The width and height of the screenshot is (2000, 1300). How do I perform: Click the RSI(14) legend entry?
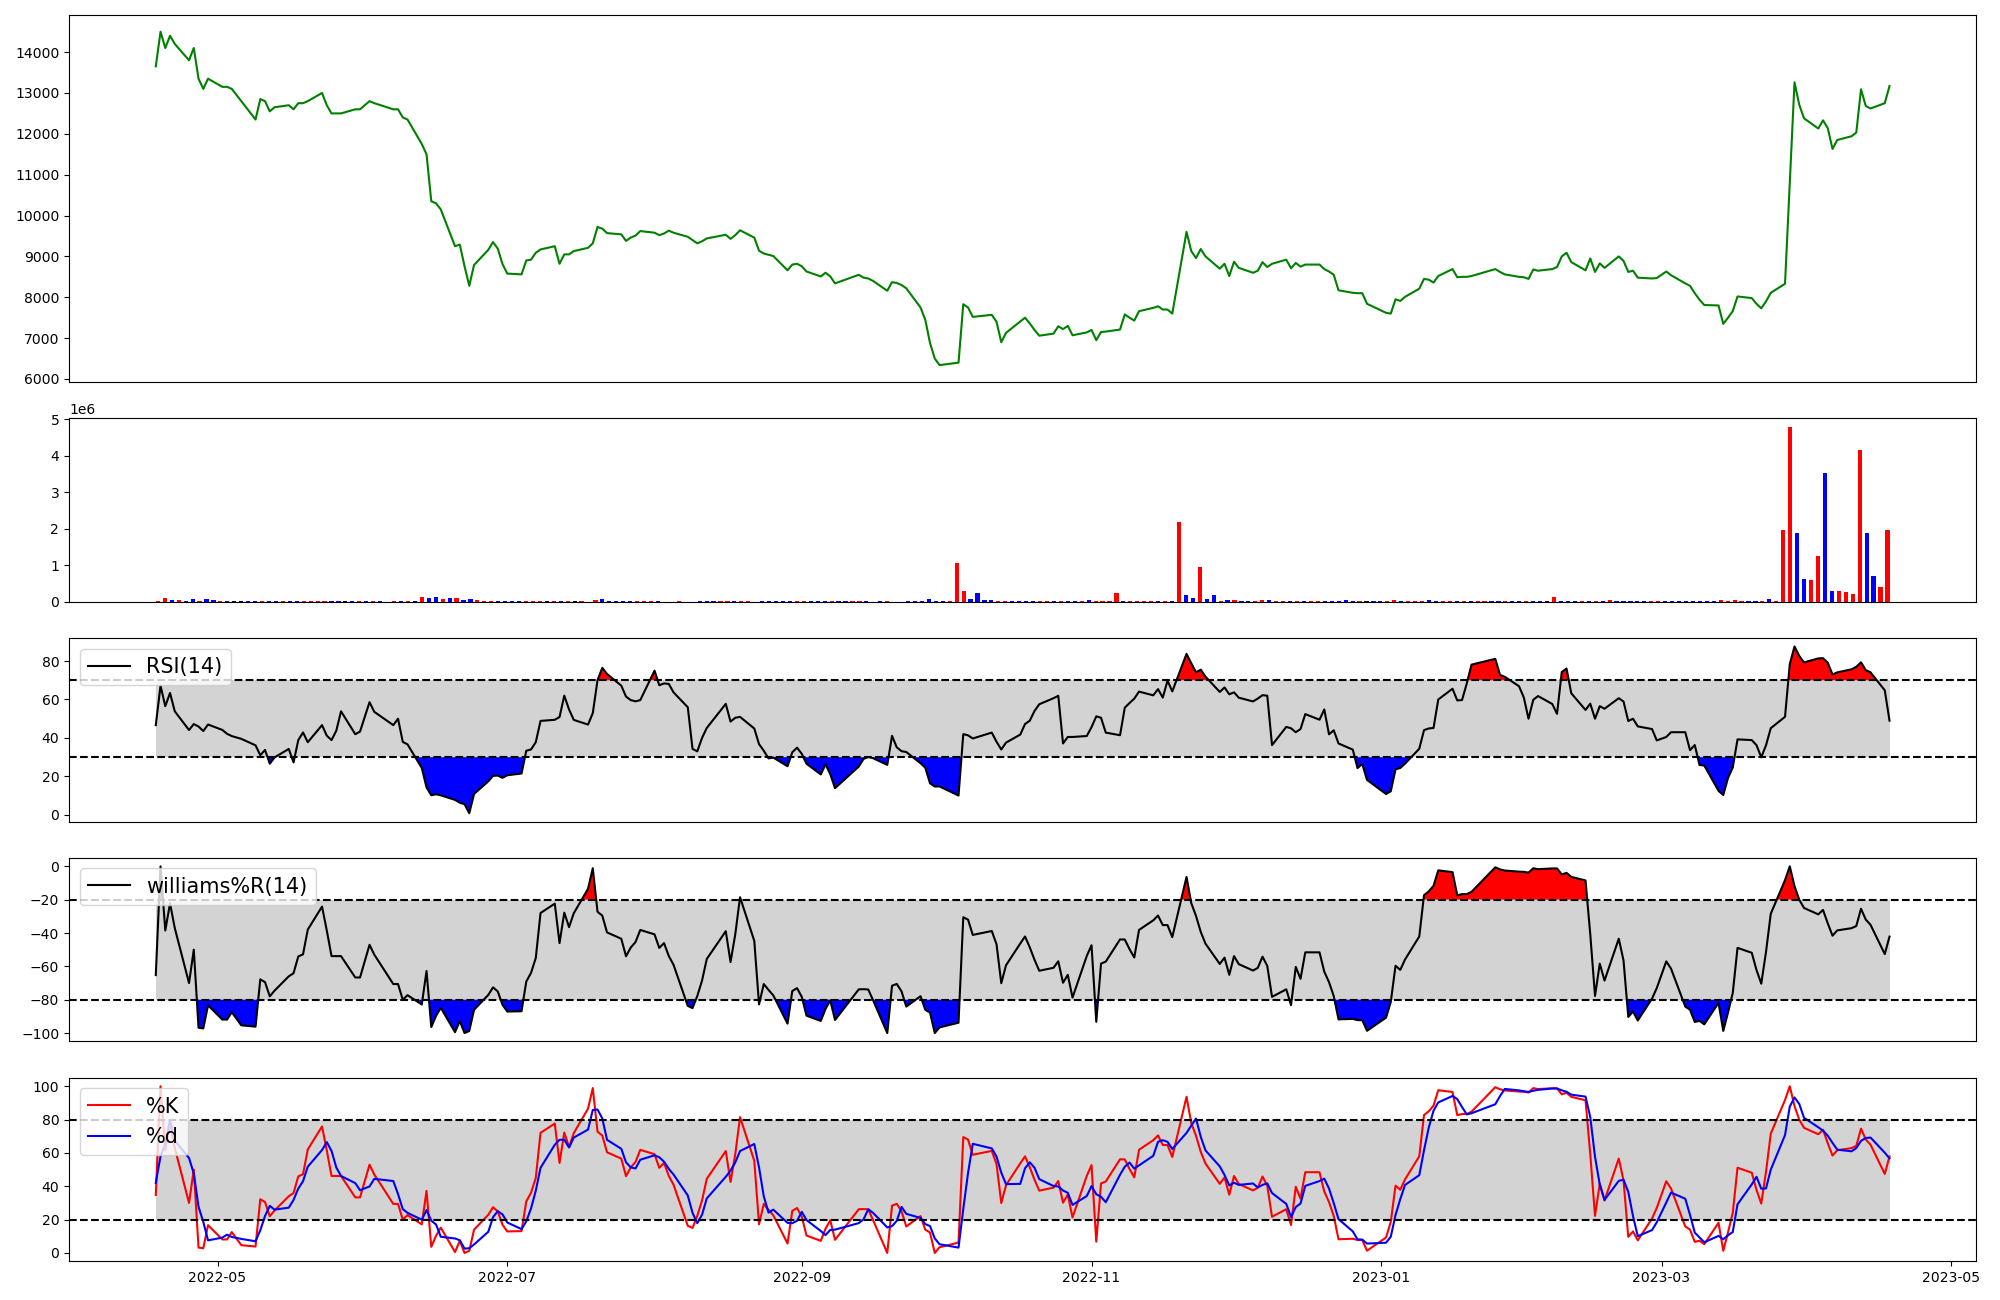pos(183,666)
